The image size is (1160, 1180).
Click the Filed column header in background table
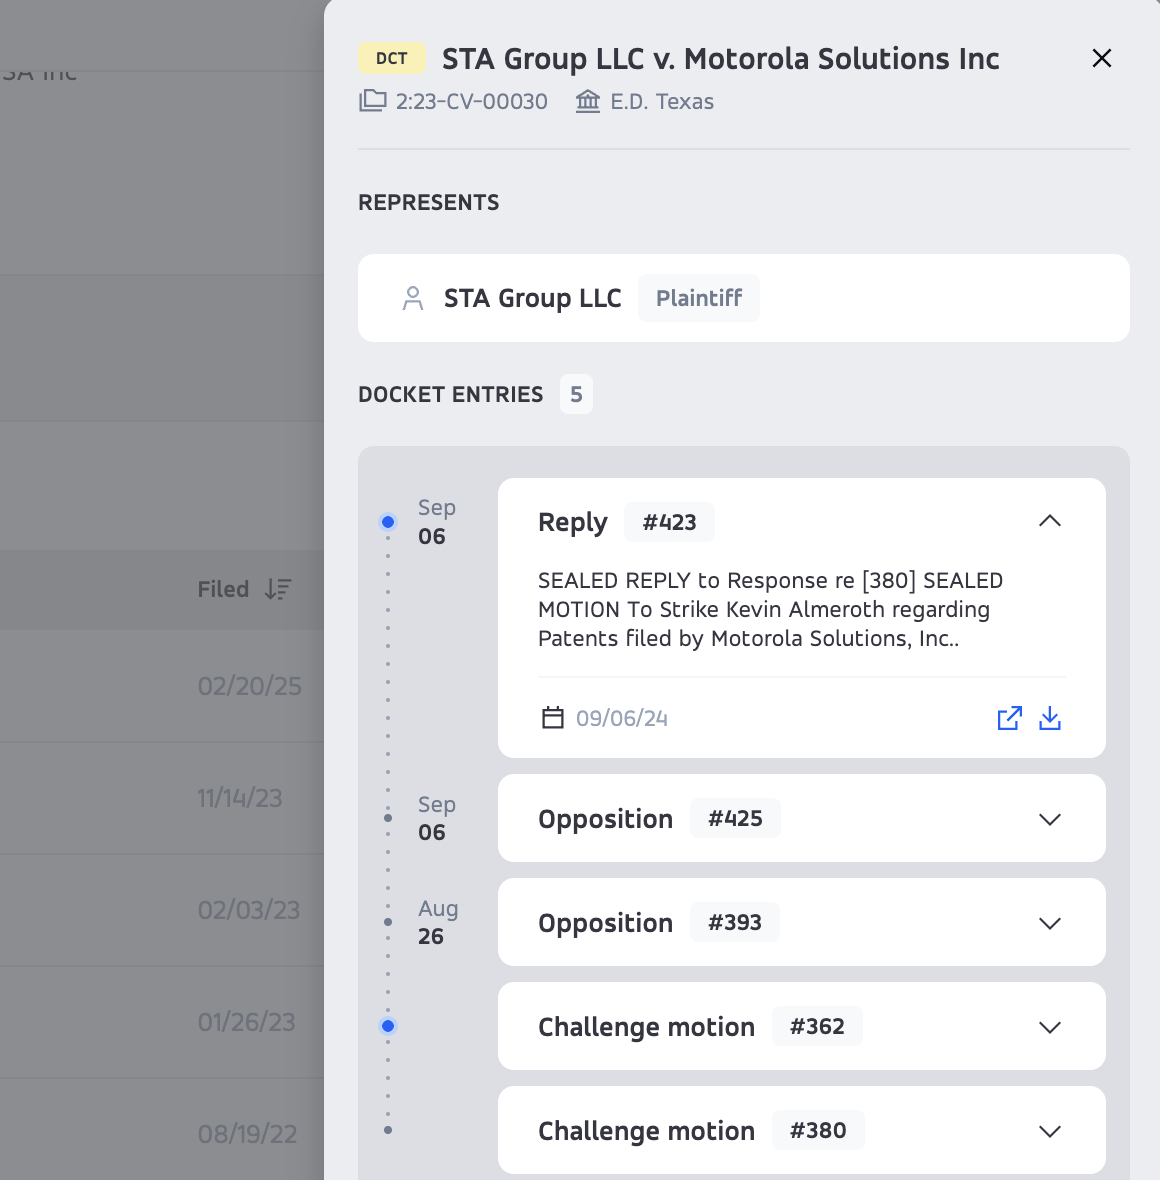tap(223, 589)
